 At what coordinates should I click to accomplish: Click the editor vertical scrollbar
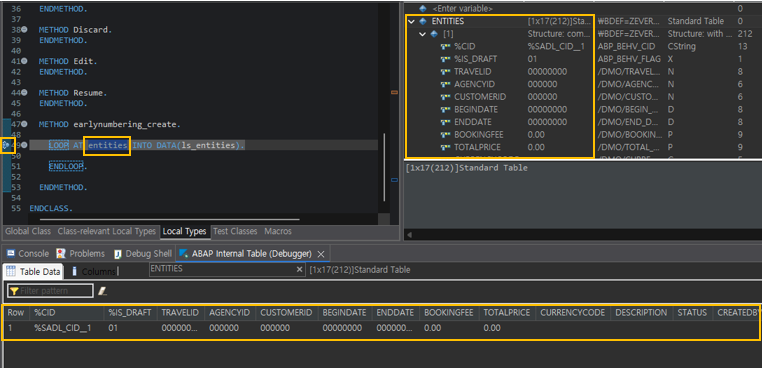point(384,167)
